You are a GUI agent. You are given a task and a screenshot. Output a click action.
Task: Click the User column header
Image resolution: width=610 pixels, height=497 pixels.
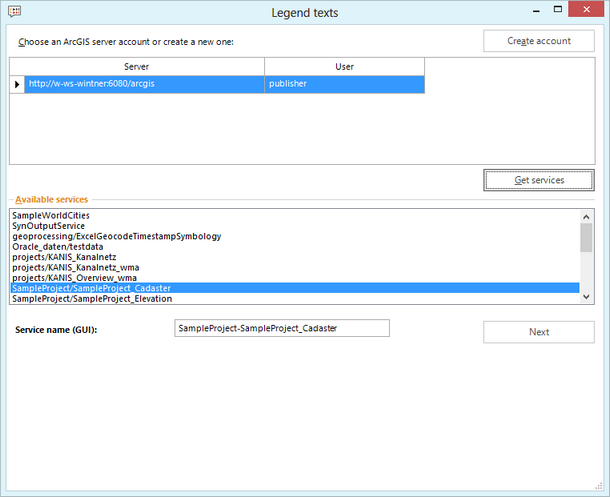(x=344, y=65)
